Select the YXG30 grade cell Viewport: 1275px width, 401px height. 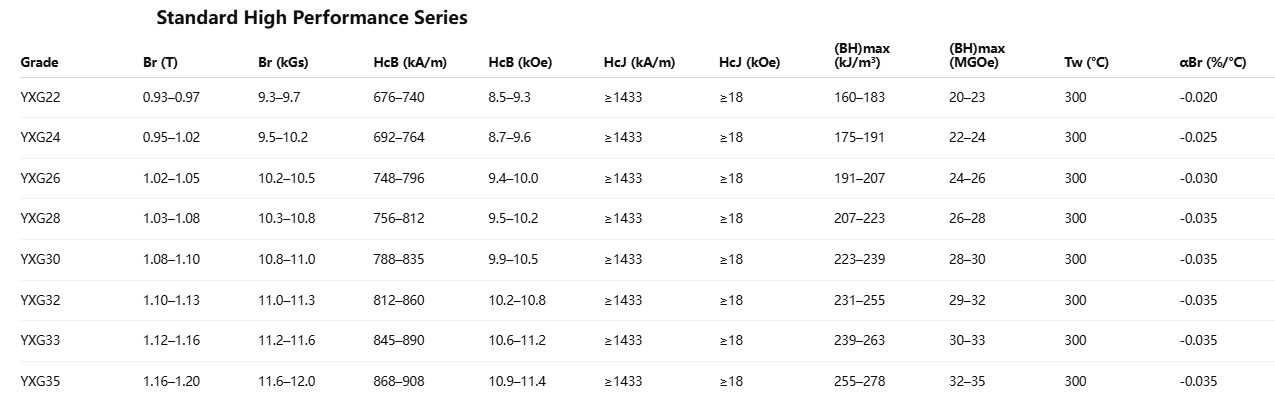40,259
